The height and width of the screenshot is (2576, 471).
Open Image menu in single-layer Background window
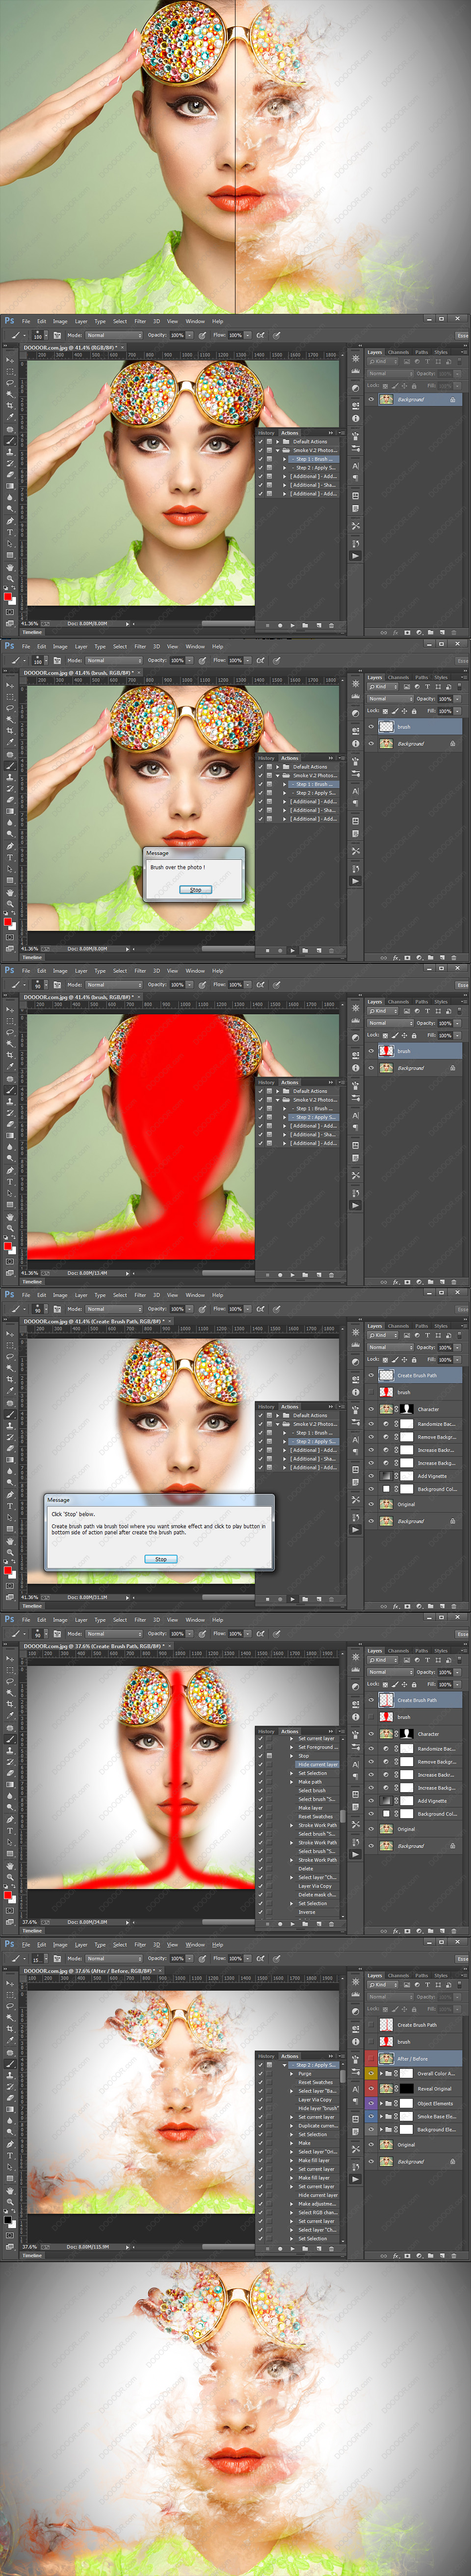click(x=60, y=322)
